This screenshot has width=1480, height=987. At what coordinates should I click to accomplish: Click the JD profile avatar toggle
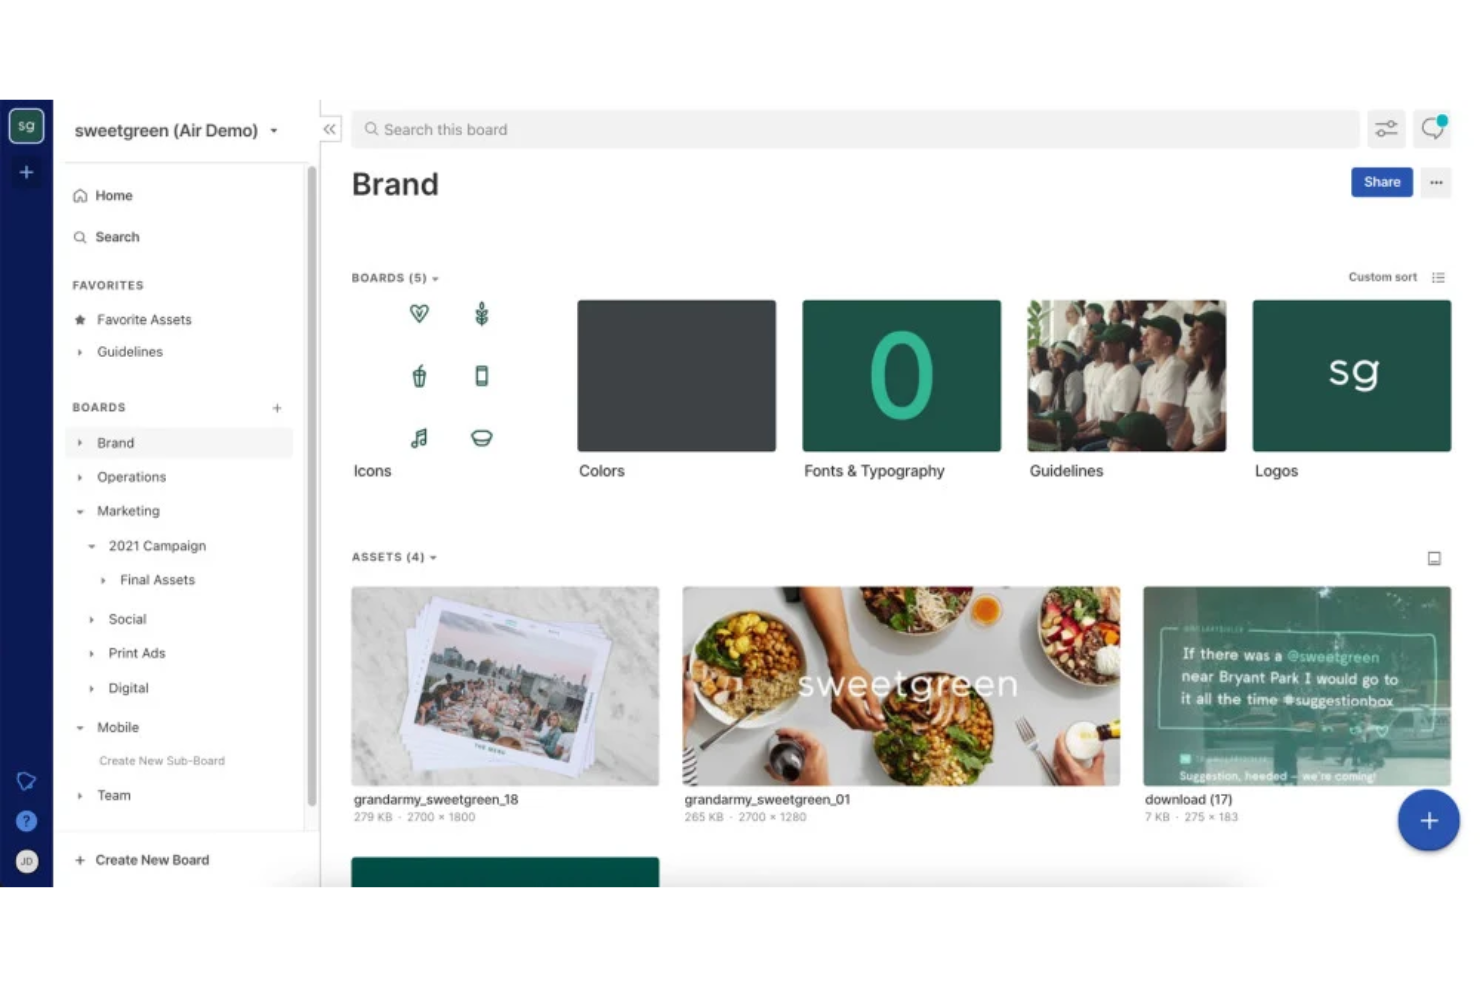(x=27, y=861)
